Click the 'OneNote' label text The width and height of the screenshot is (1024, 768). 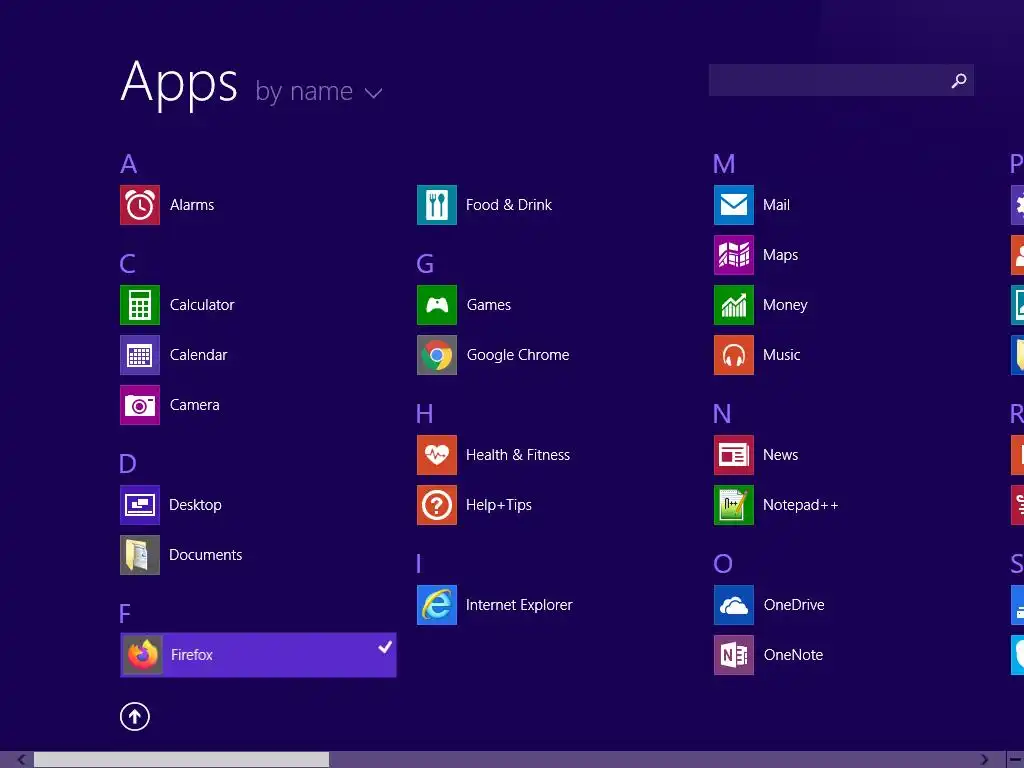coord(793,655)
